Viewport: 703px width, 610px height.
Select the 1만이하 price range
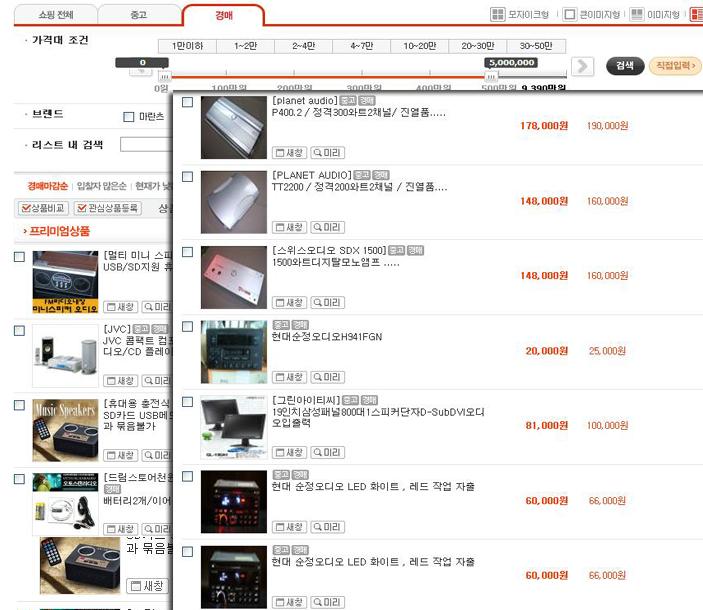(187, 46)
